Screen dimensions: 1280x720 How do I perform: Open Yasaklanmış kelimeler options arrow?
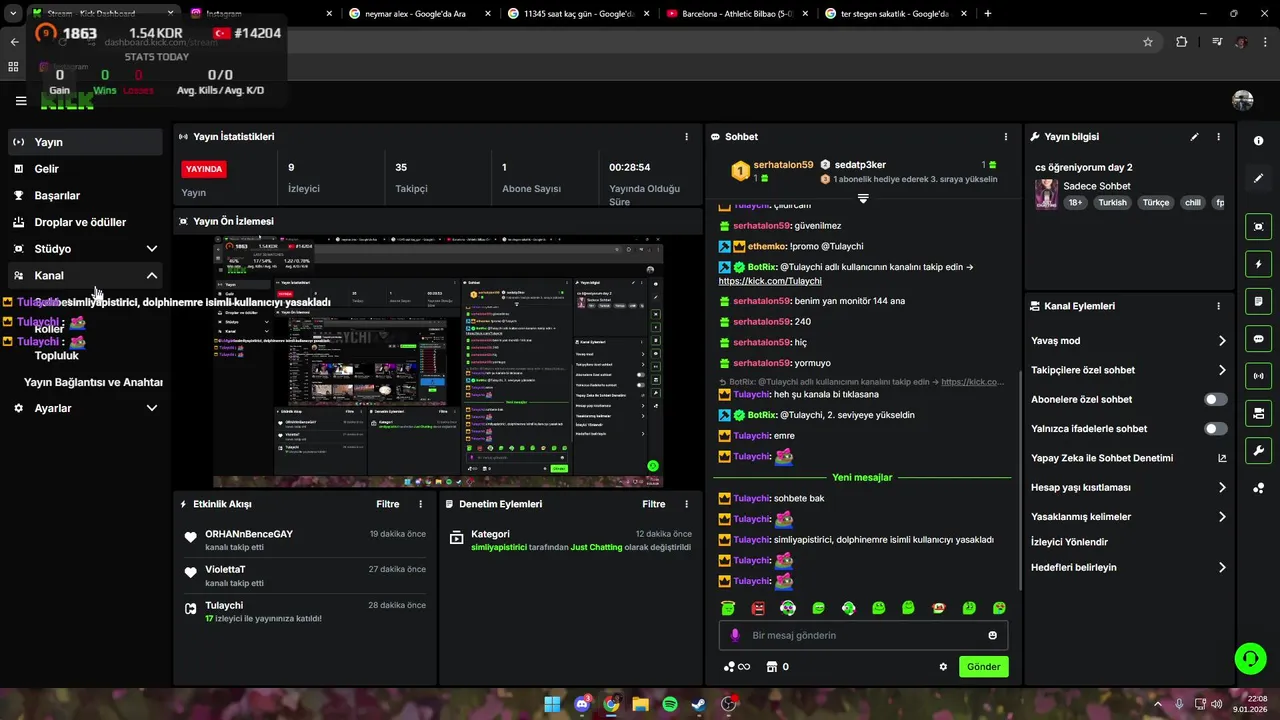[x=1221, y=517]
